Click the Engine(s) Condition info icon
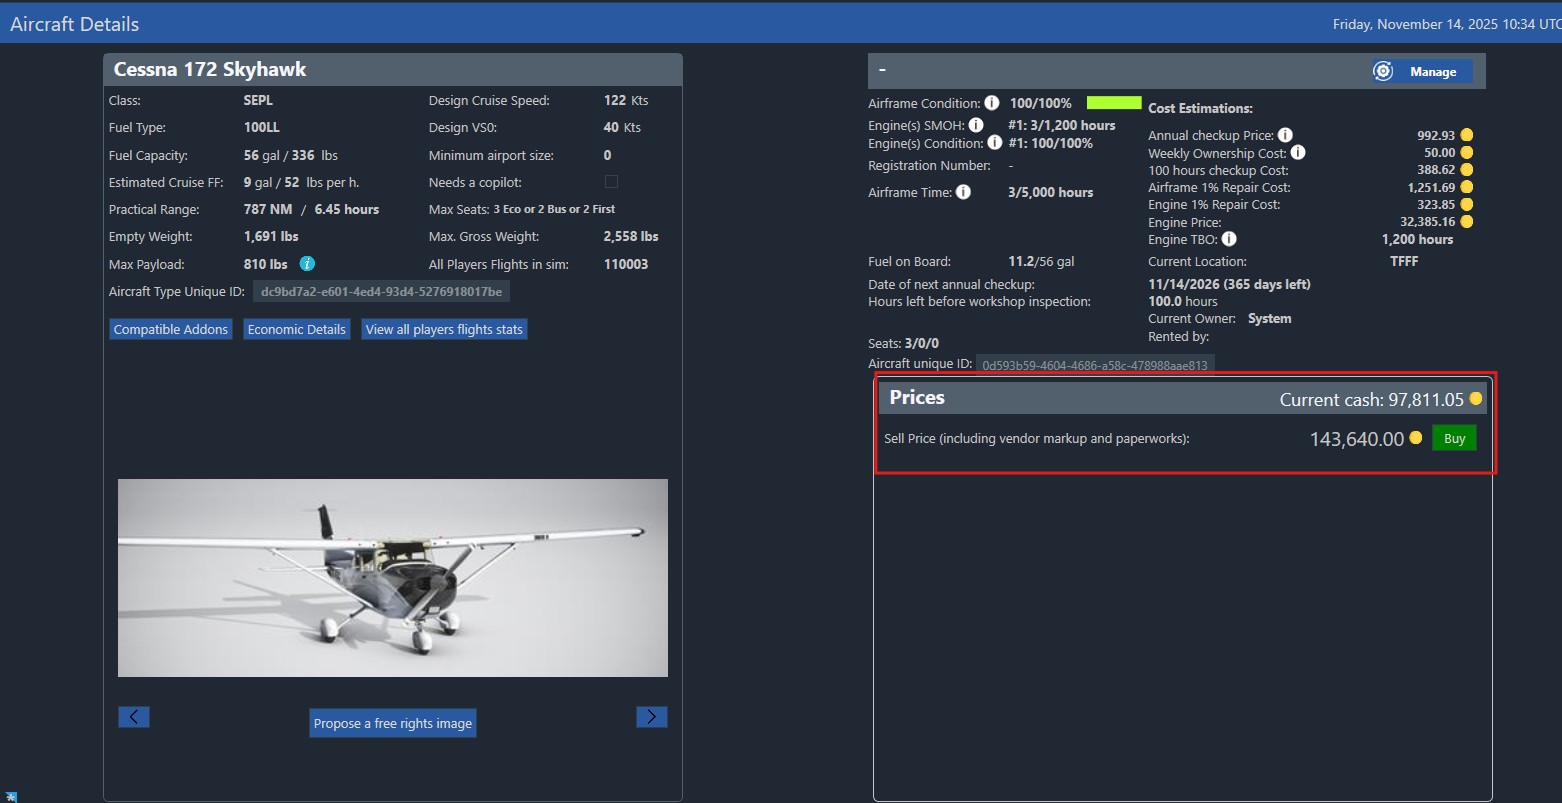 click(x=995, y=143)
